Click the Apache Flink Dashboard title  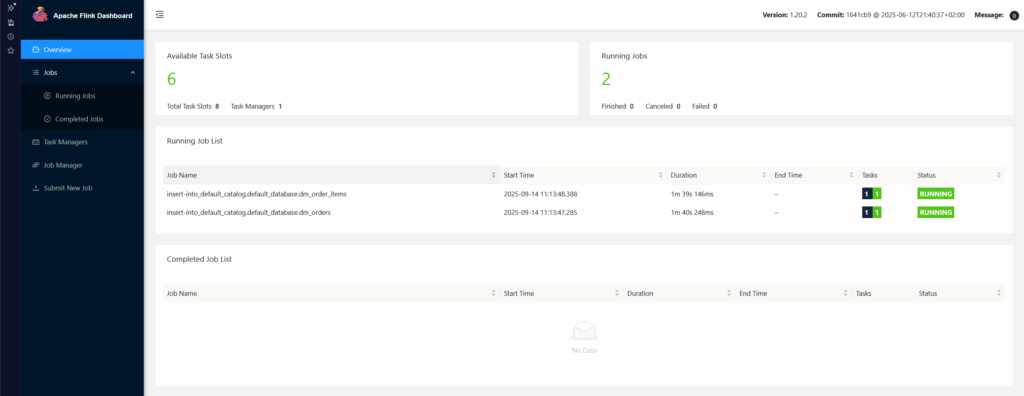(x=93, y=15)
